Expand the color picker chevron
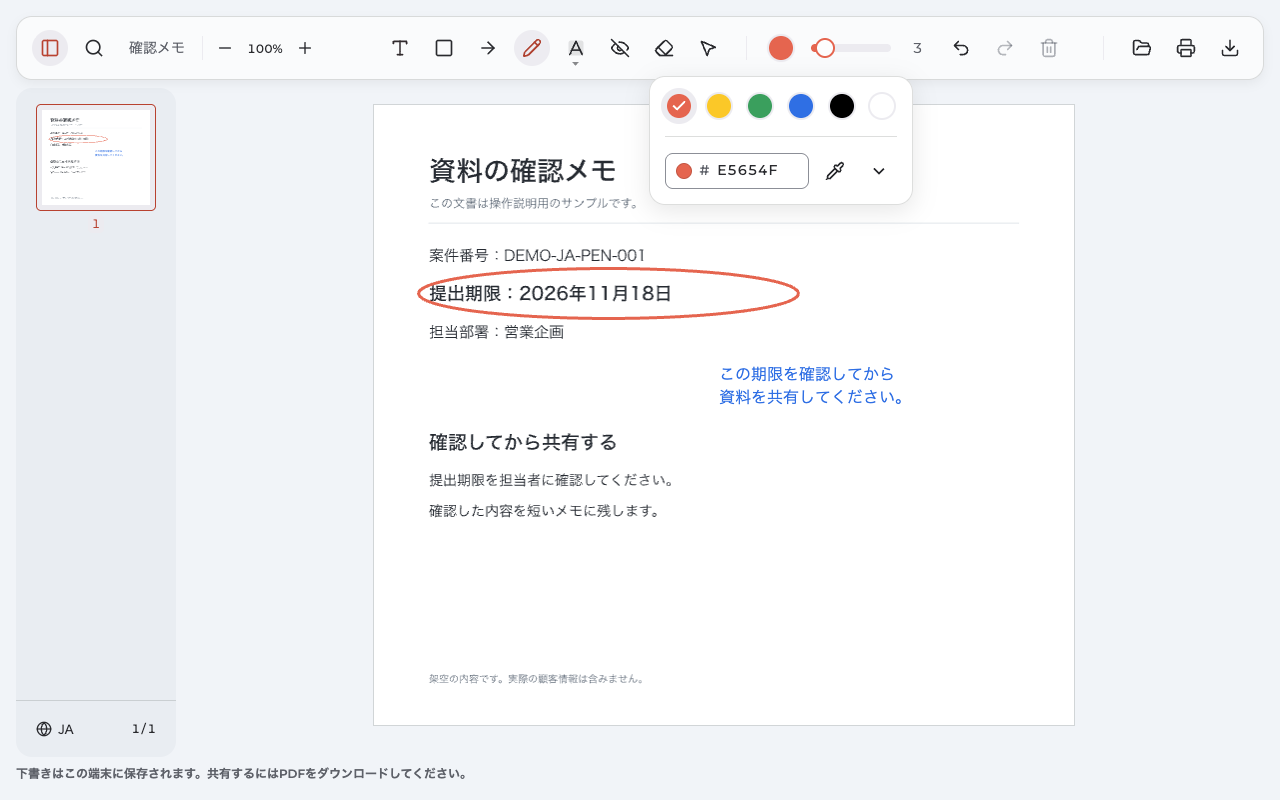The height and width of the screenshot is (800, 1280). point(879,171)
